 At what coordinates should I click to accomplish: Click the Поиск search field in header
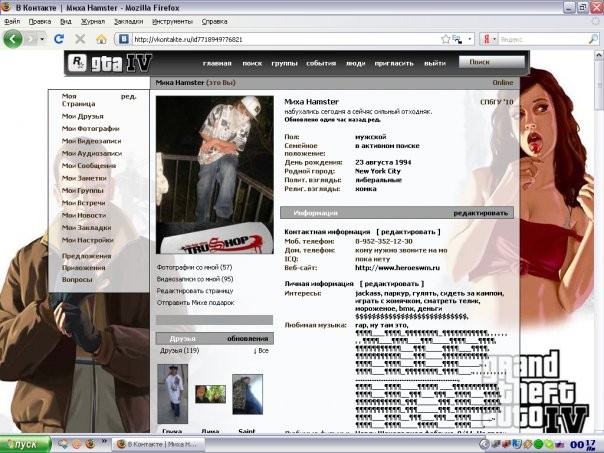tap(492, 62)
